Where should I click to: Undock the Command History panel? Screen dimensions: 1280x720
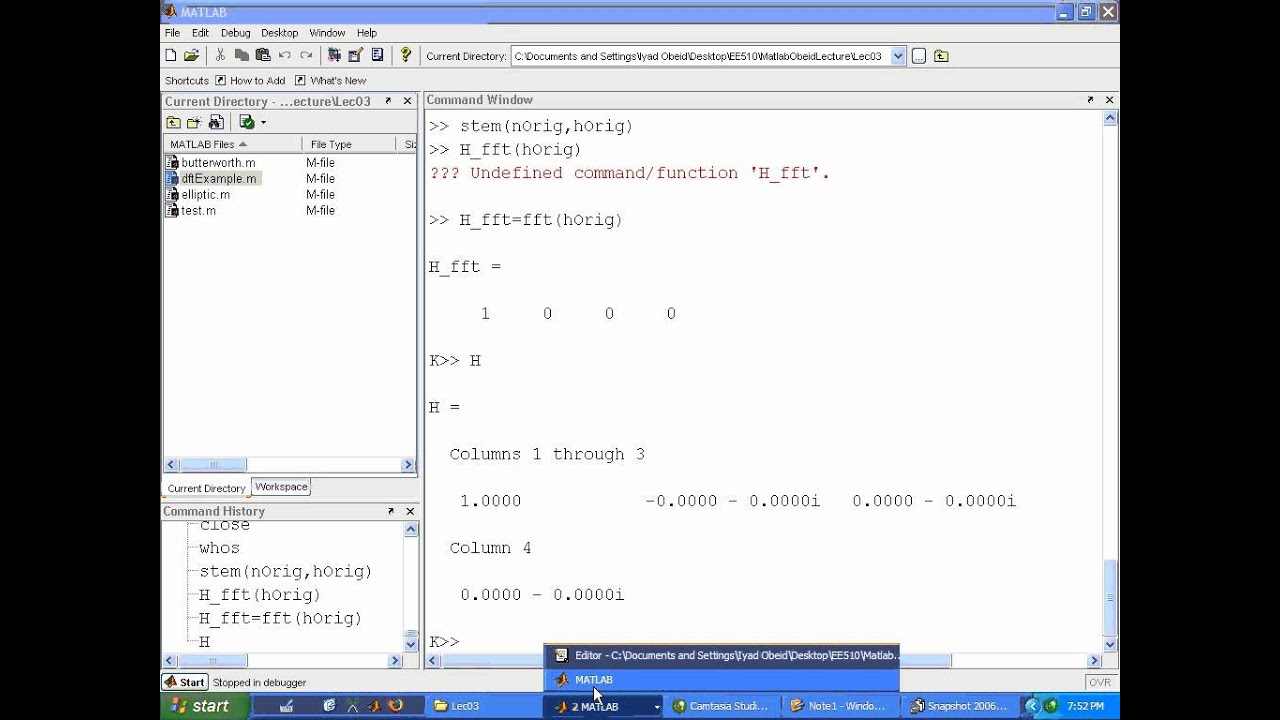click(390, 511)
